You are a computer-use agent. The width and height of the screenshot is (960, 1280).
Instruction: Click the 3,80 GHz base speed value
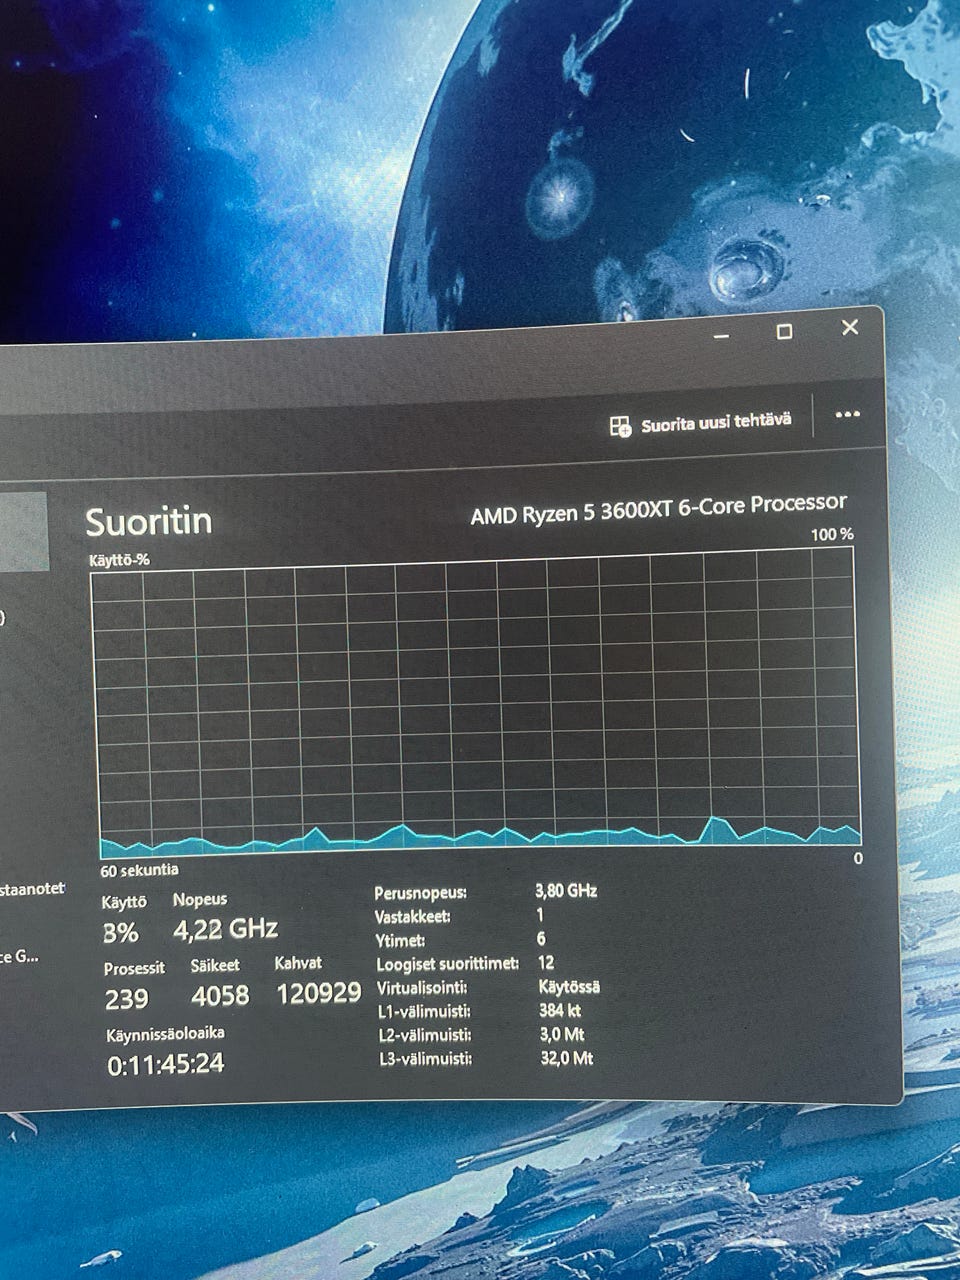tap(565, 890)
